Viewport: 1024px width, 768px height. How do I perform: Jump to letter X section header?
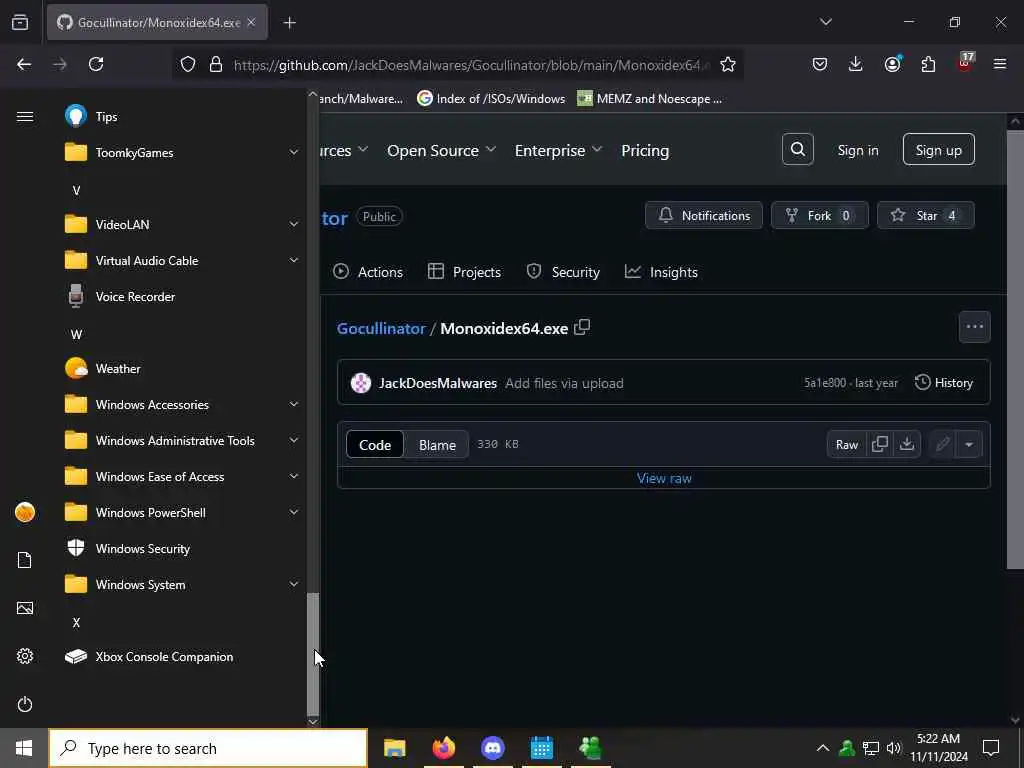(x=76, y=622)
